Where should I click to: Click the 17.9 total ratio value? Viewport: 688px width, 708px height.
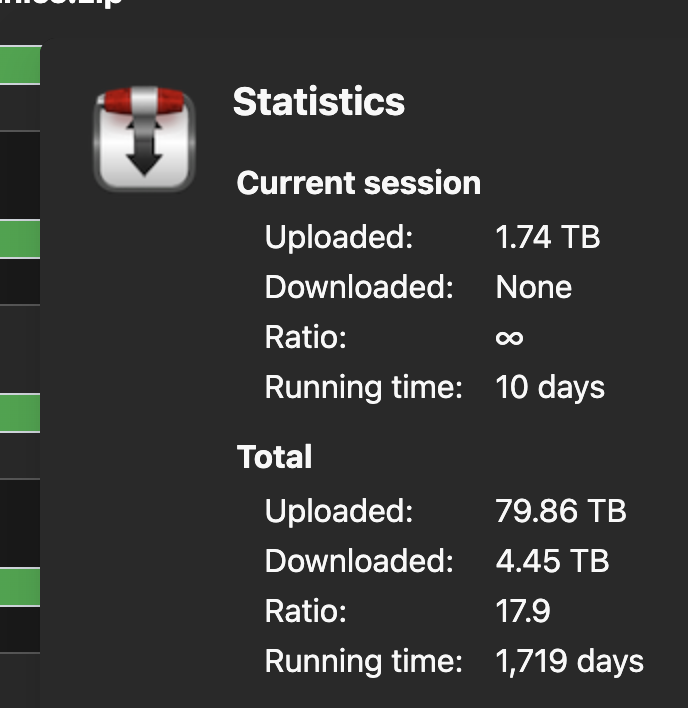point(523,611)
